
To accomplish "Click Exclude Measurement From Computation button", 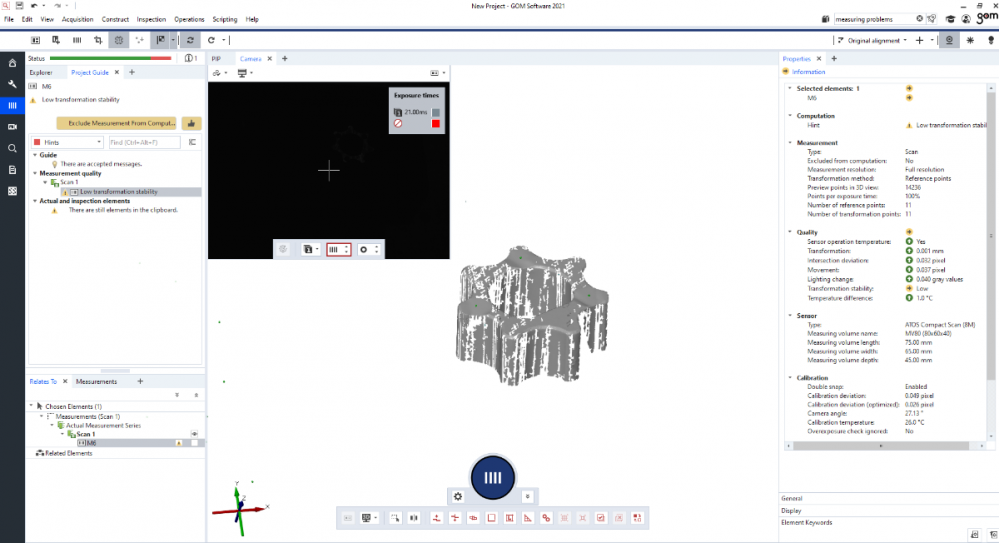I will click(117, 123).
